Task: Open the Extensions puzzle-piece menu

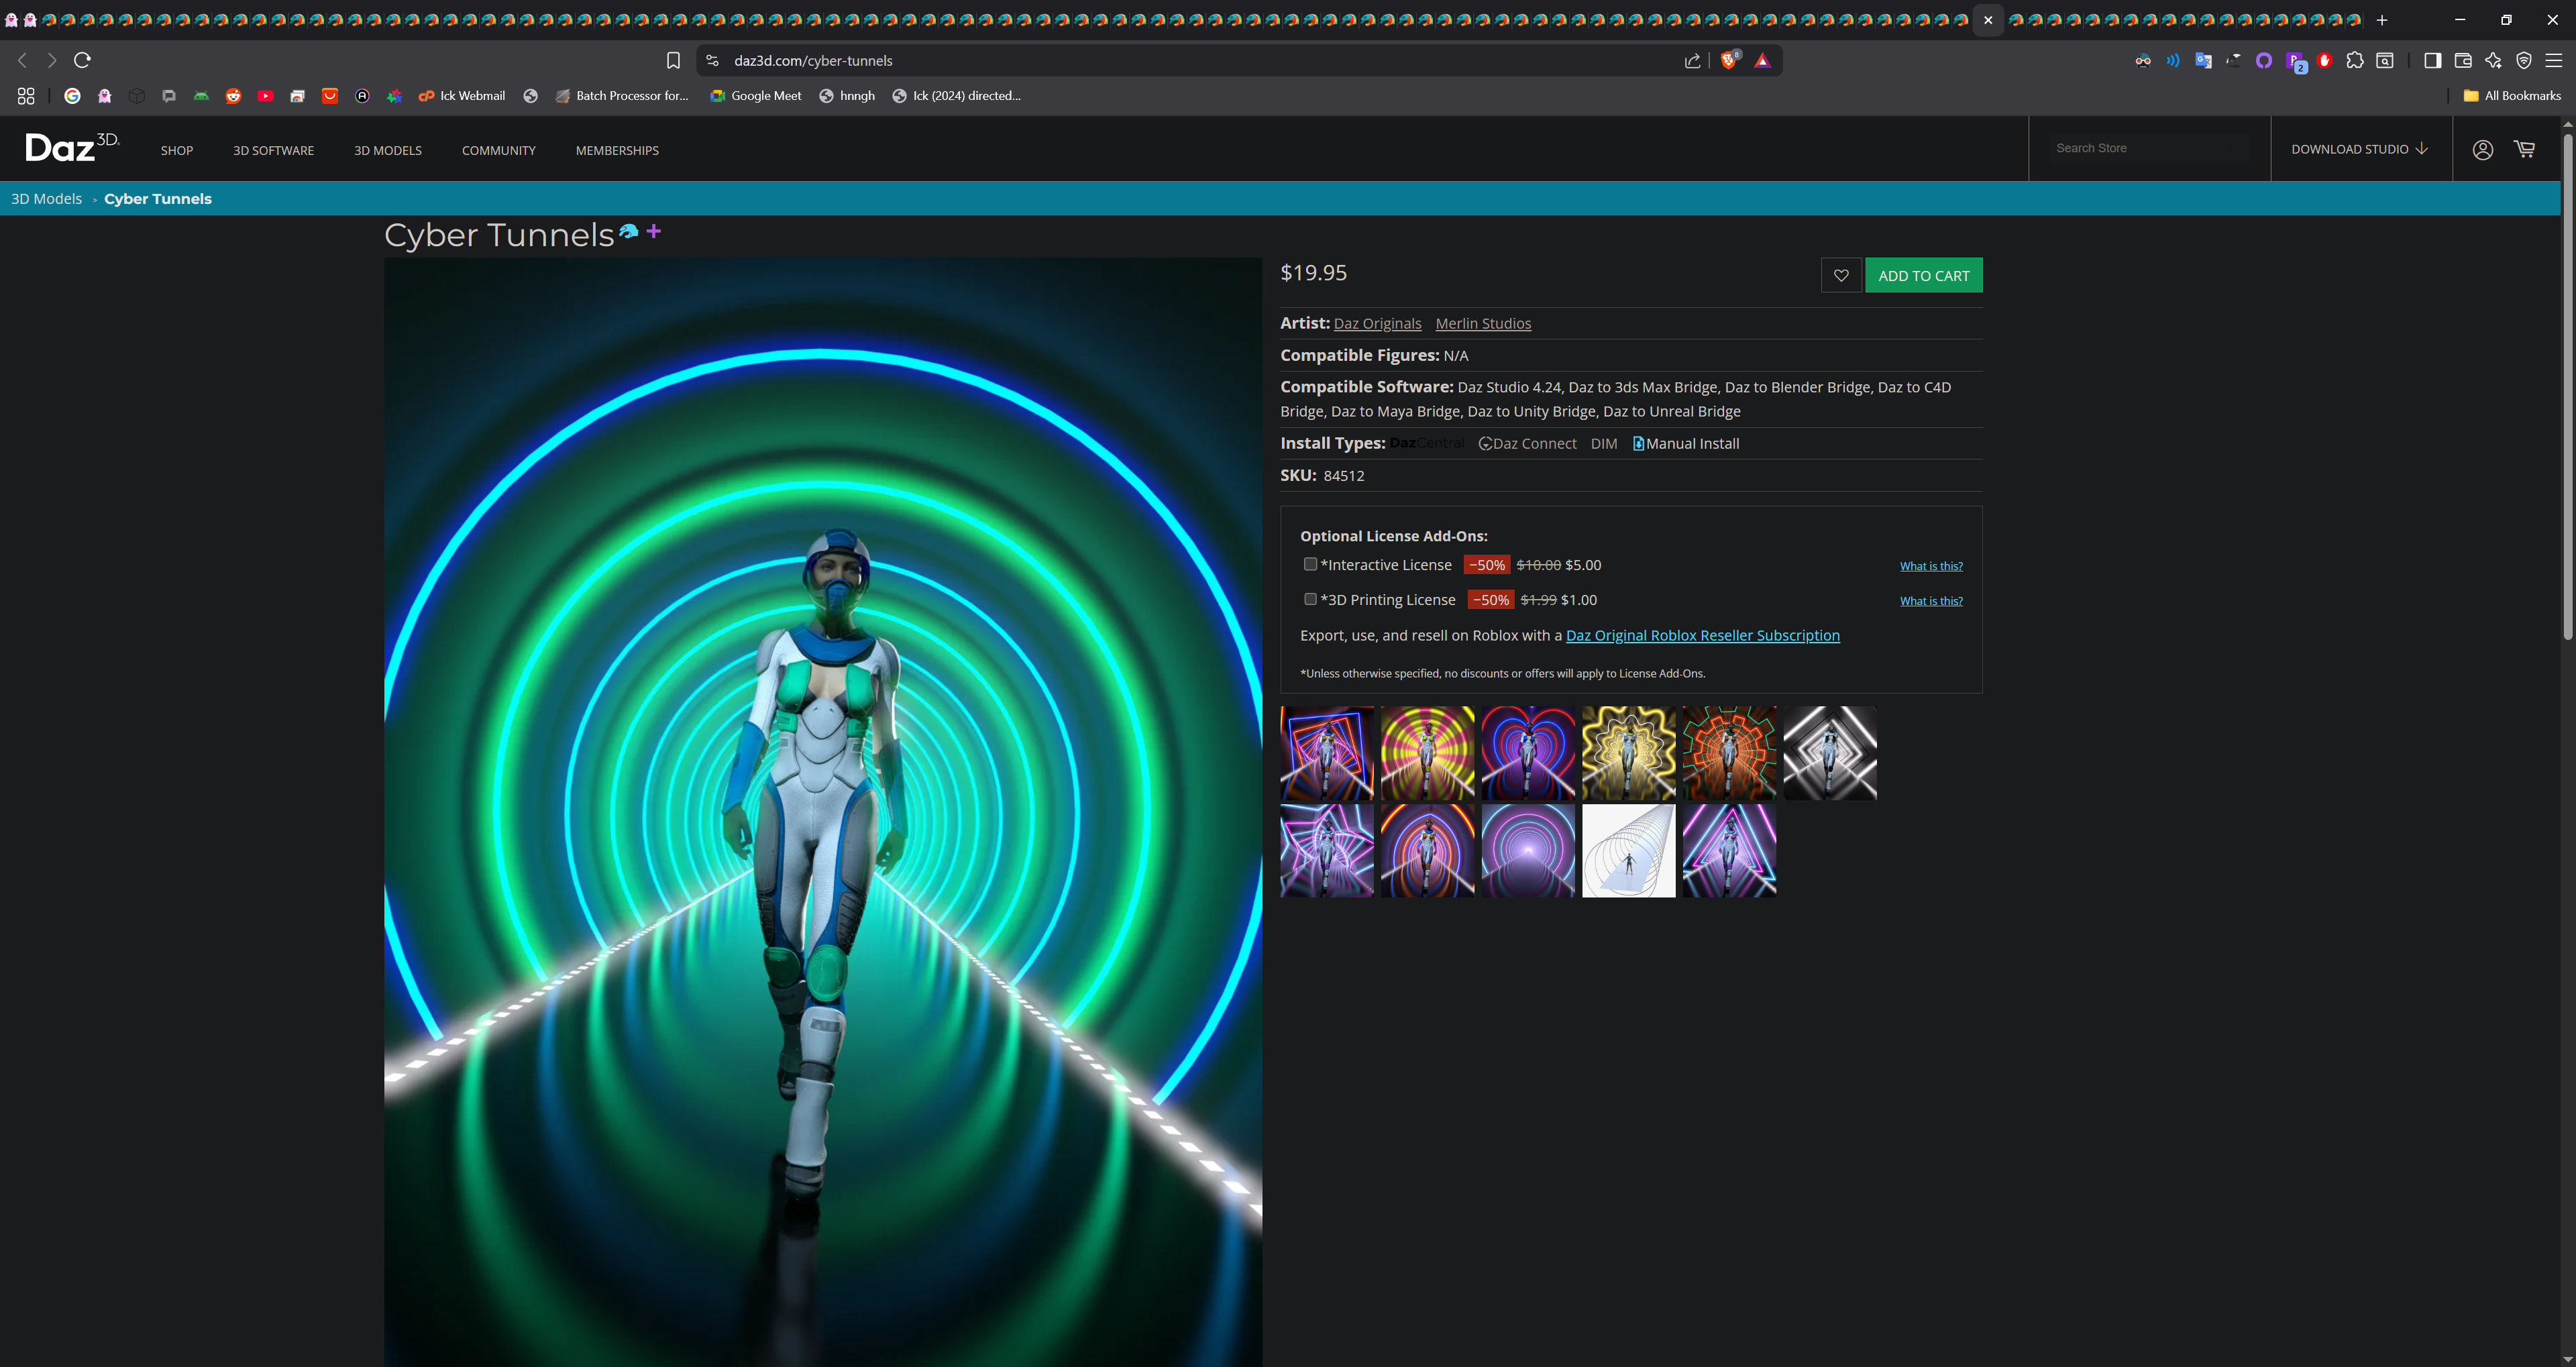Action: (2354, 61)
